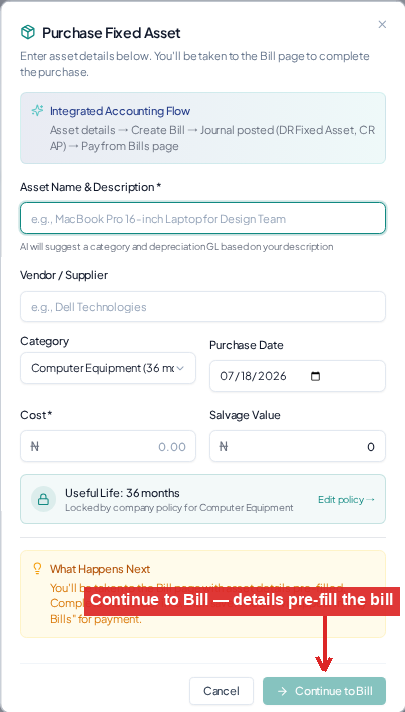Click the lock icon by Useful Life
Screen dimensions: 405x712
[x=44, y=499]
